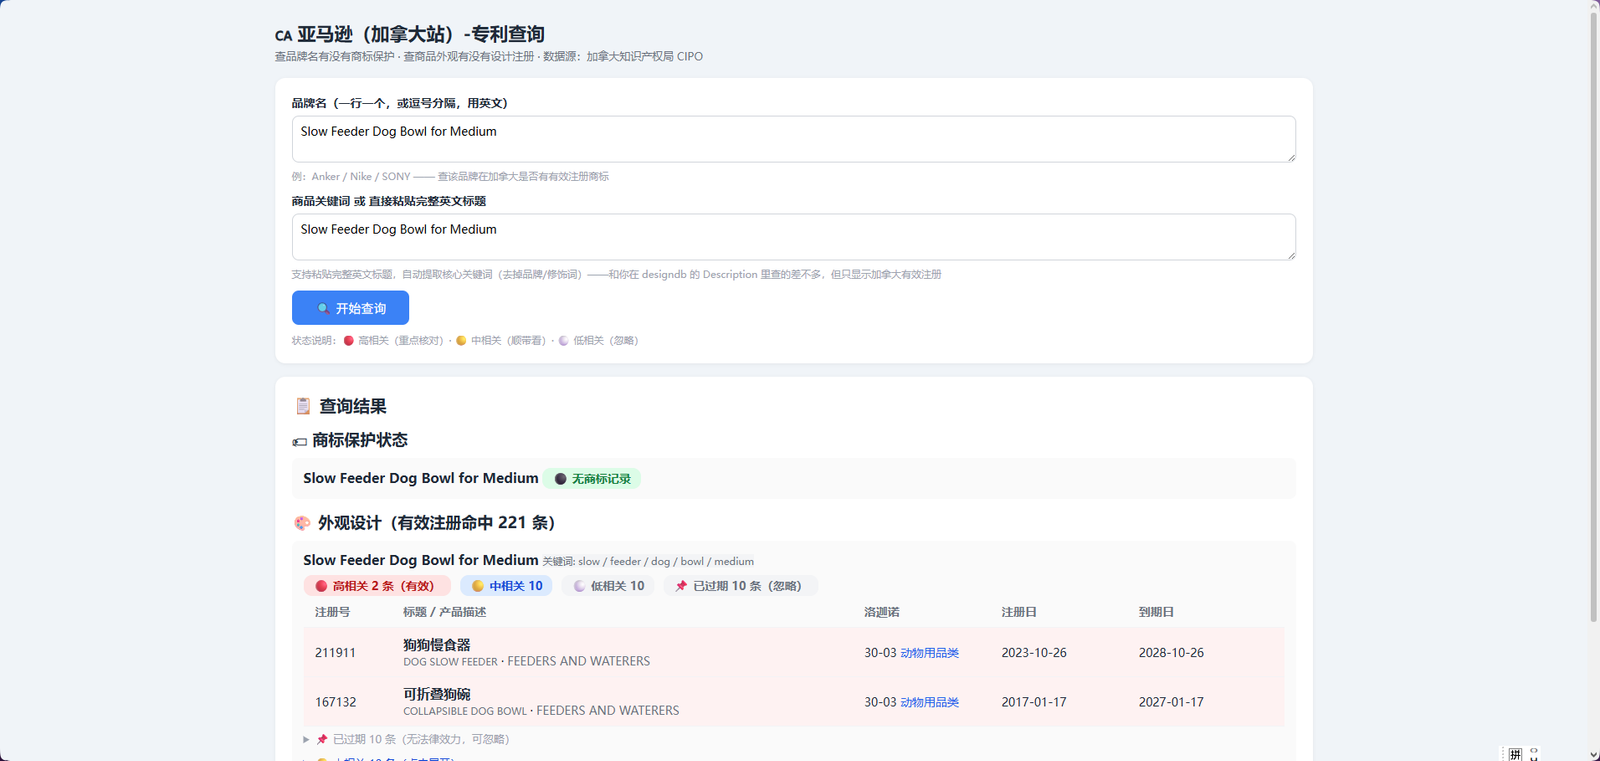Click the 洛迦诺 column header
This screenshot has width=1600, height=761.
(882, 612)
